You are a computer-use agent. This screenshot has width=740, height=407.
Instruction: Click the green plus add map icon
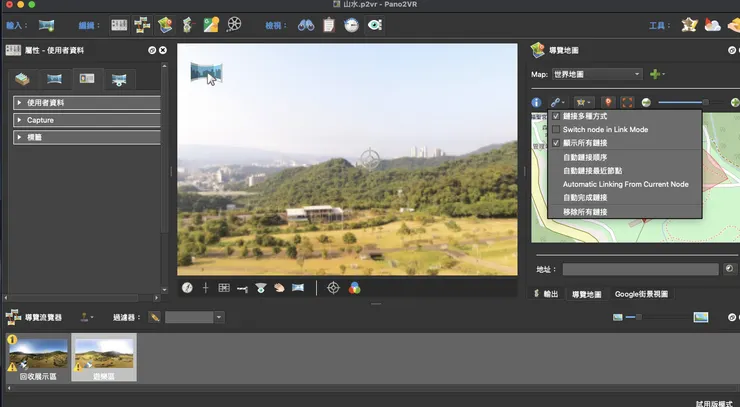(x=655, y=74)
